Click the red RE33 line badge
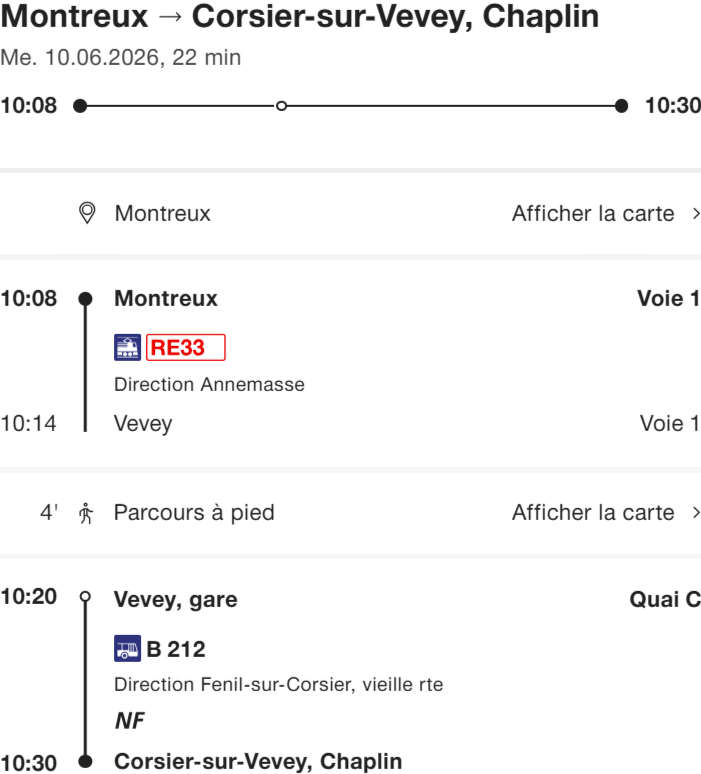The height and width of the screenshot is (774, 701). (x=186, y=348)
